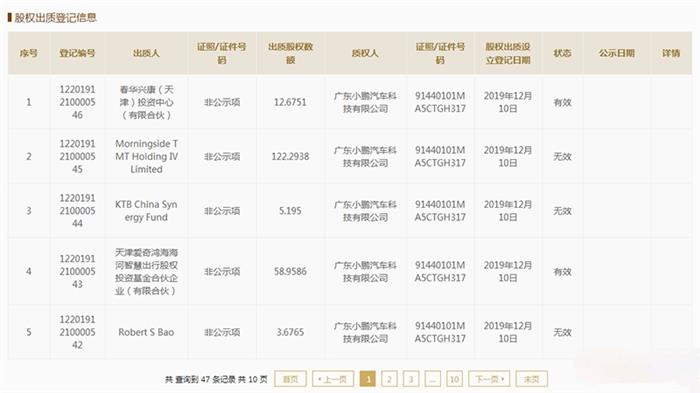Select the KTB China Synergy Fund cell
The width and height of the screenshot is (700, 393).
click(146, 211)
